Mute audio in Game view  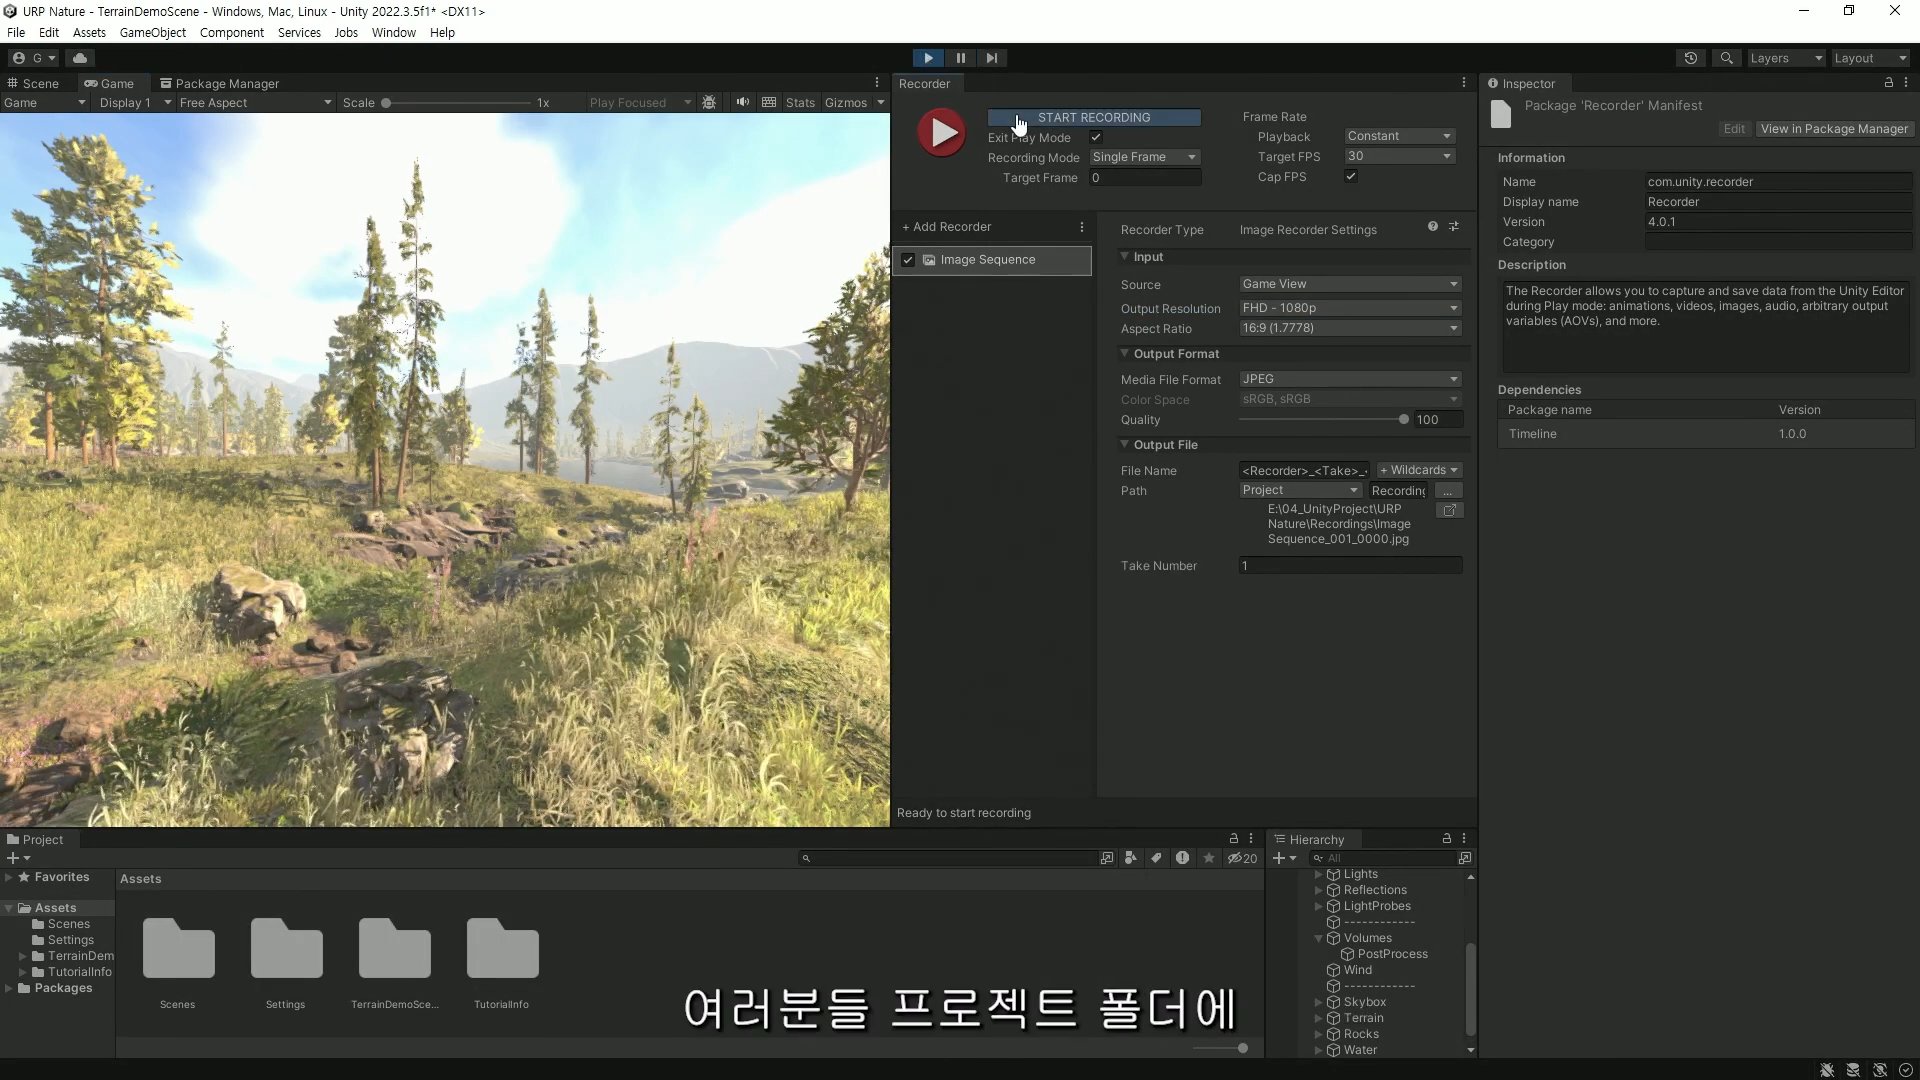tap(742, 102)
